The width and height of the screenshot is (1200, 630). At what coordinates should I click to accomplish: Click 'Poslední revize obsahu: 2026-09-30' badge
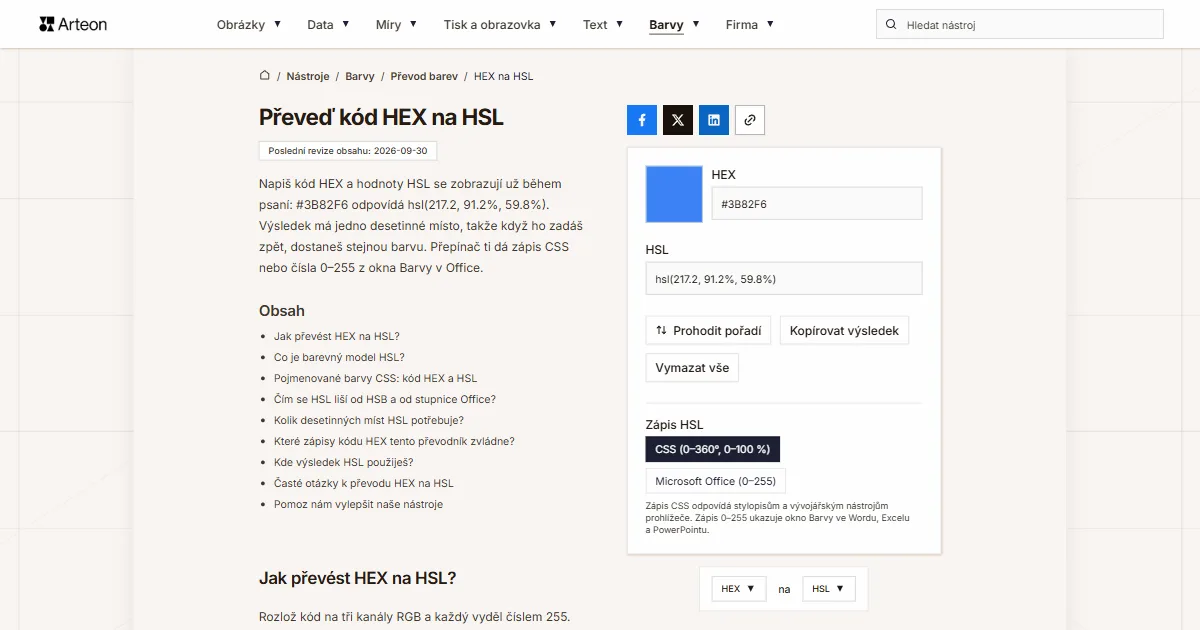coord(348,151)
